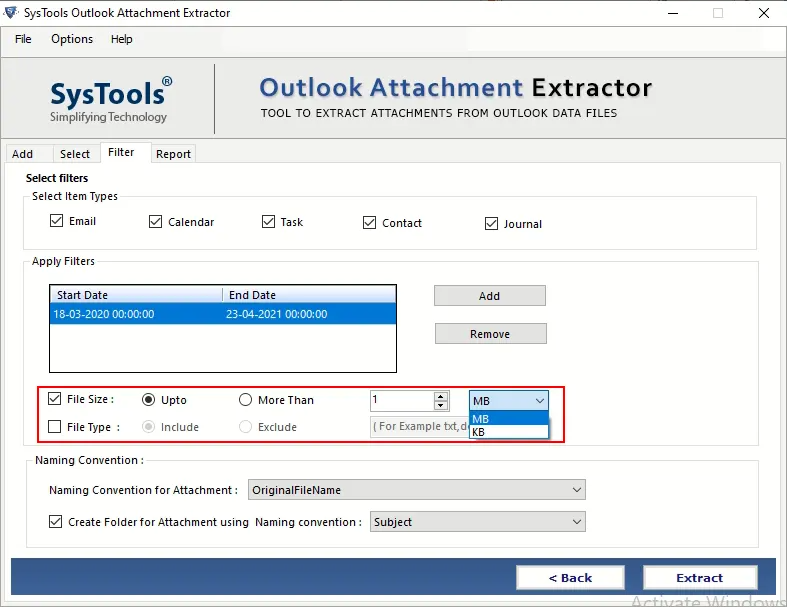Image resolution: width=787 pixels, height=607 pixels.
Task: Disable the File Size filter checkbox
Action: tap(55, 400)
